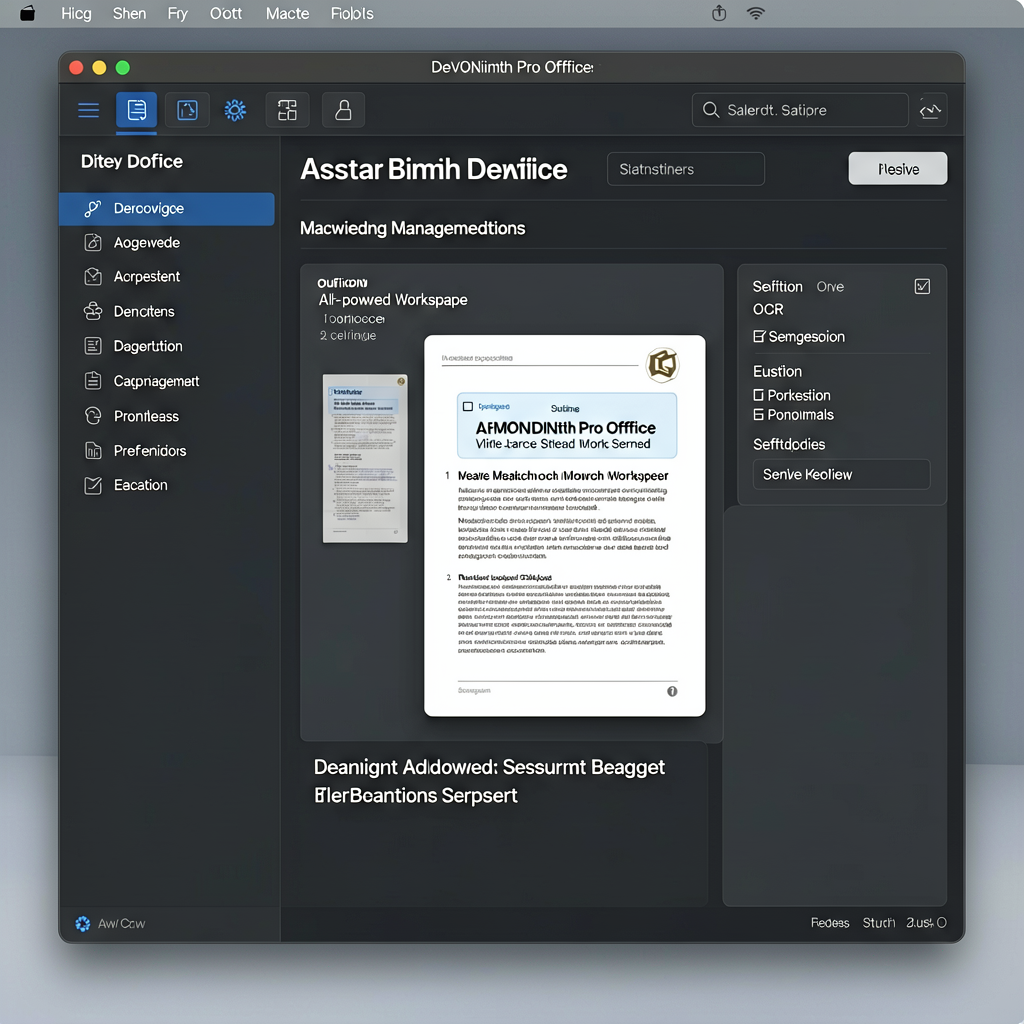Click the Capnagemert sidebar icon

tap(93, 380)
